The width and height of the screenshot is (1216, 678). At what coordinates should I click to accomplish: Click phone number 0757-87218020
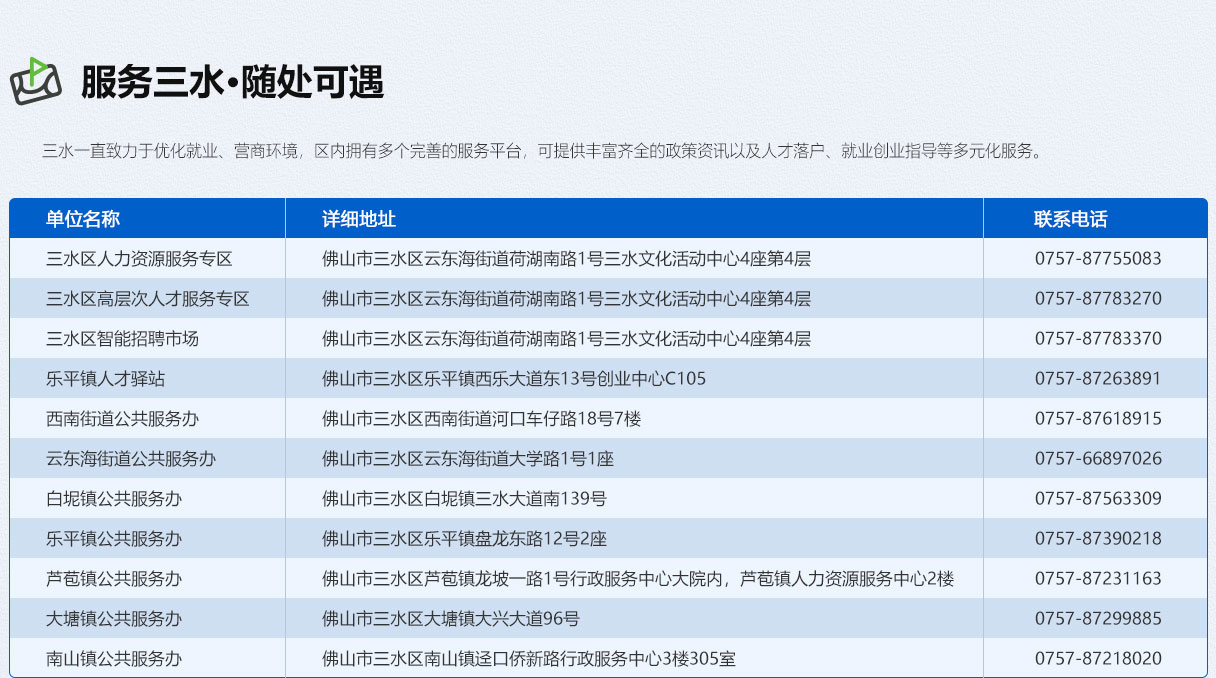[1098, 659]
